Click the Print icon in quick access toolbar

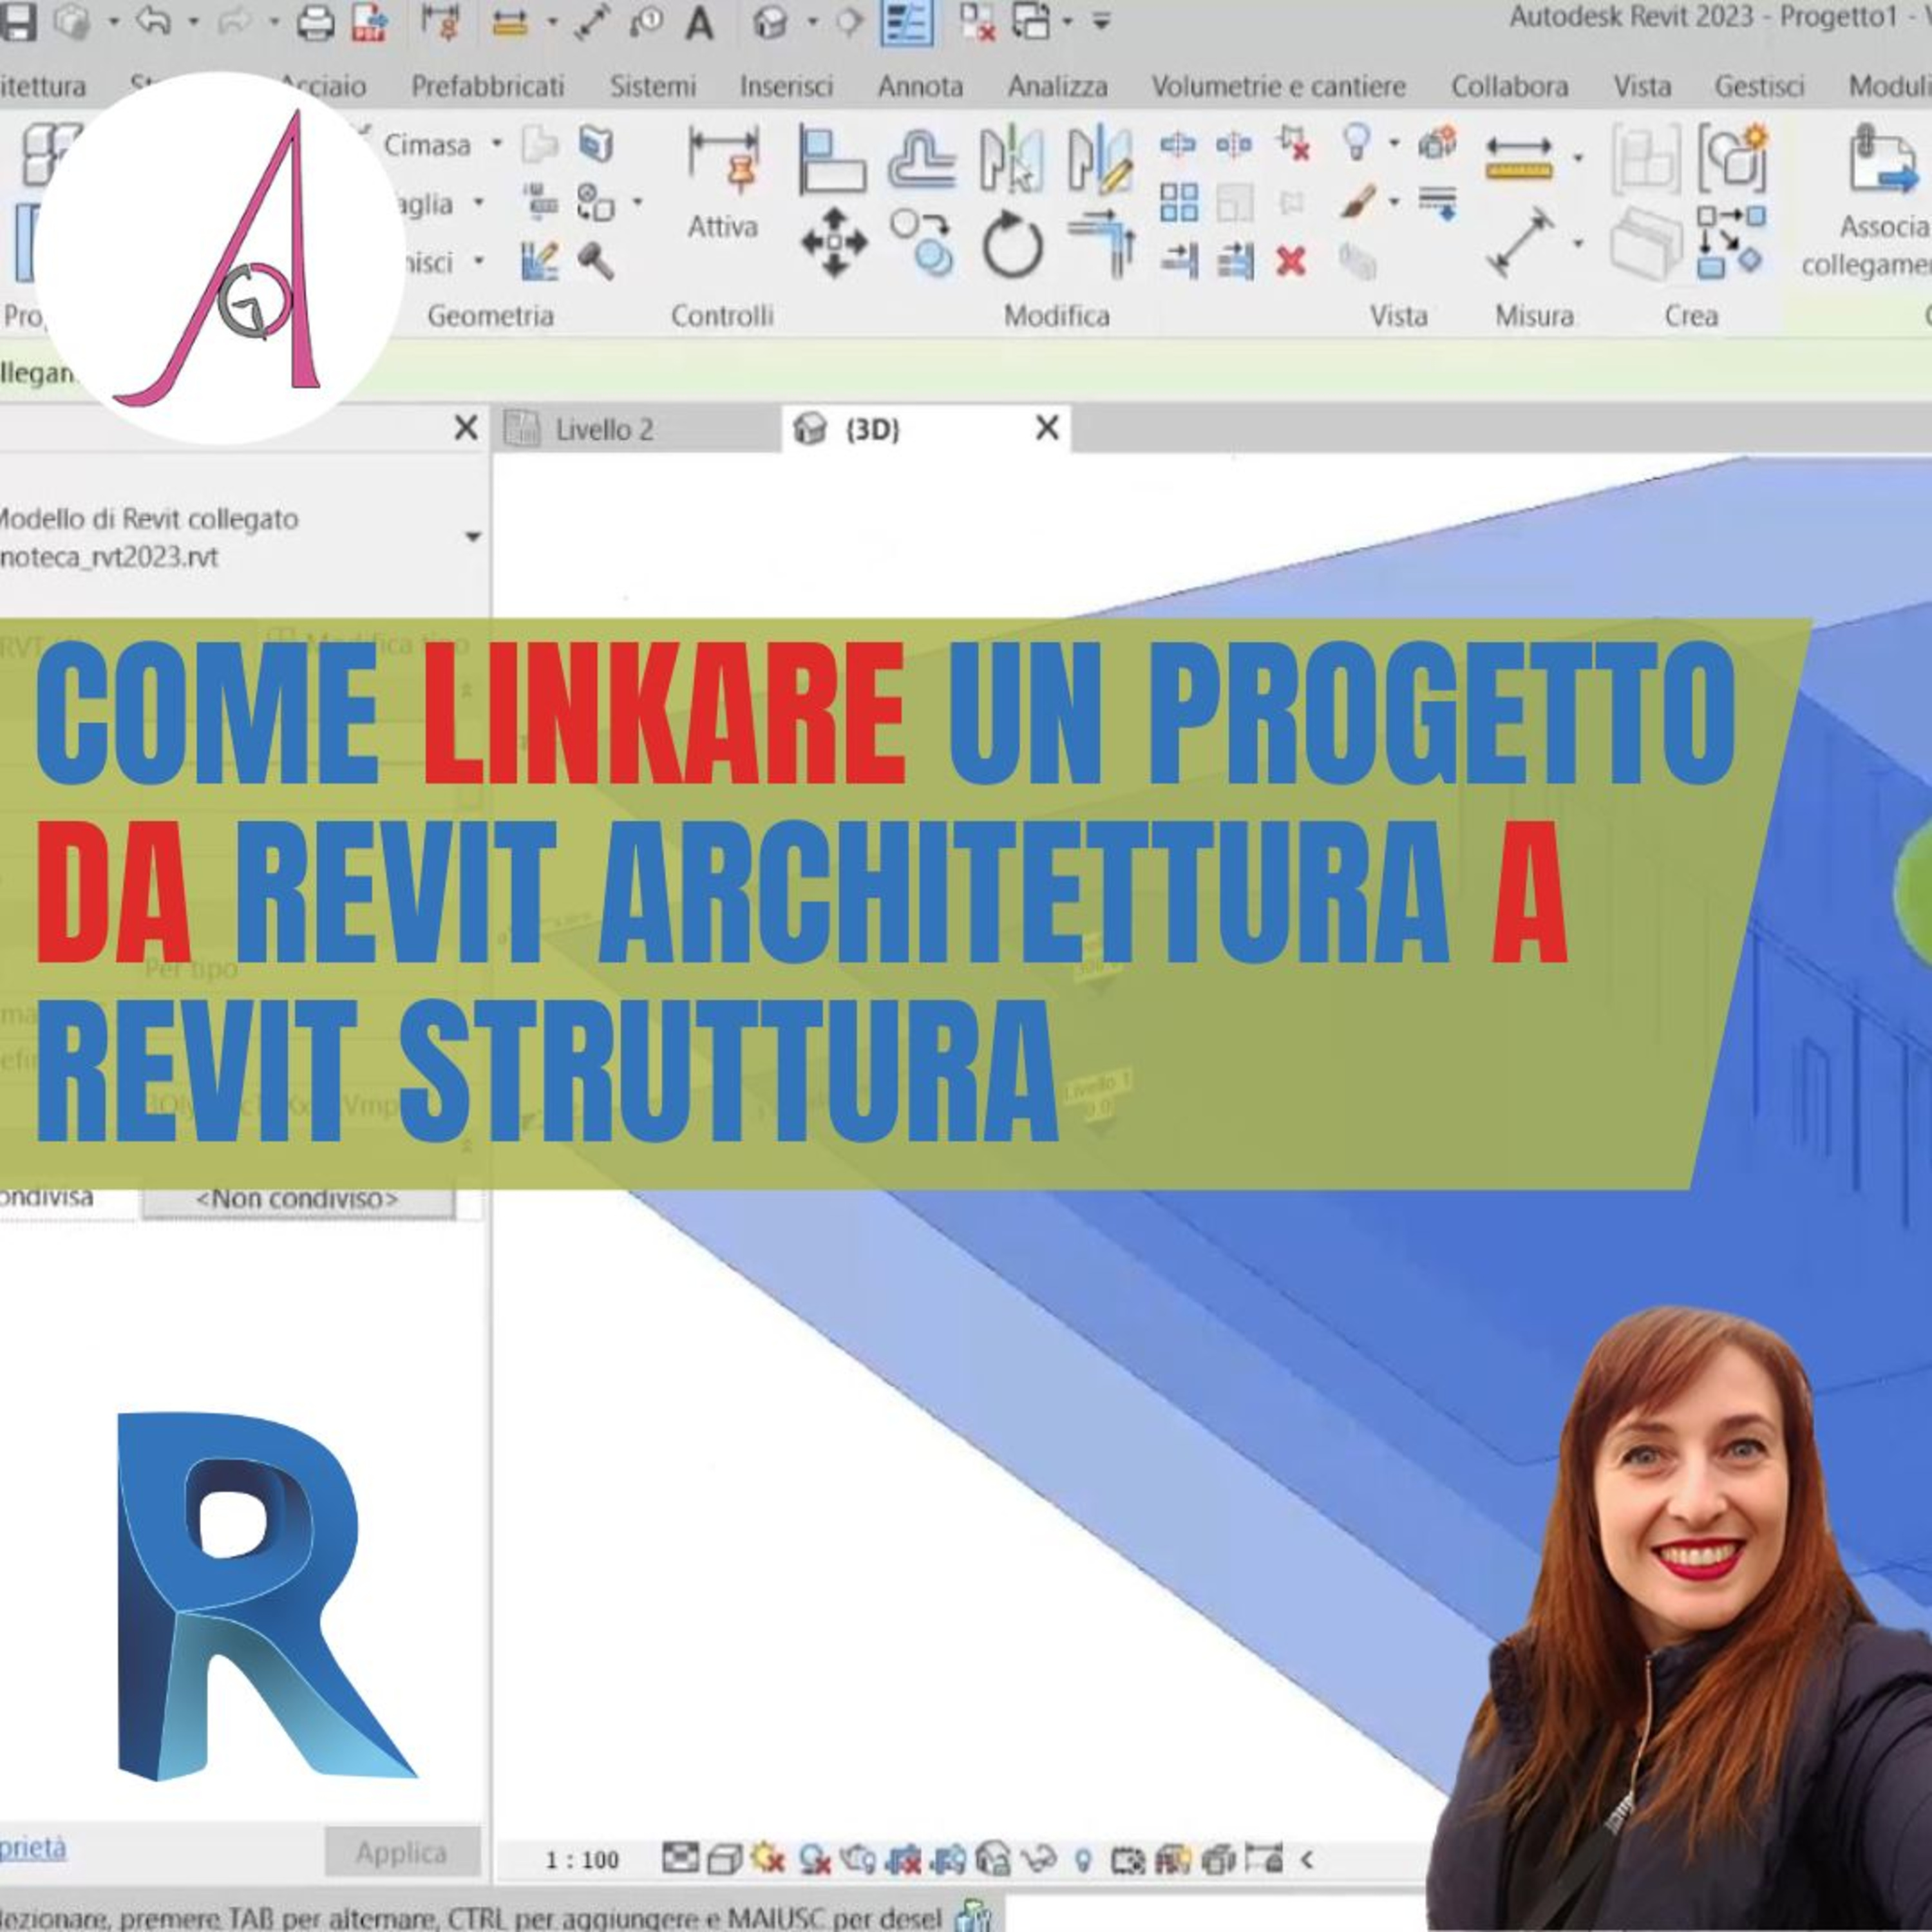tap(316, 22)
